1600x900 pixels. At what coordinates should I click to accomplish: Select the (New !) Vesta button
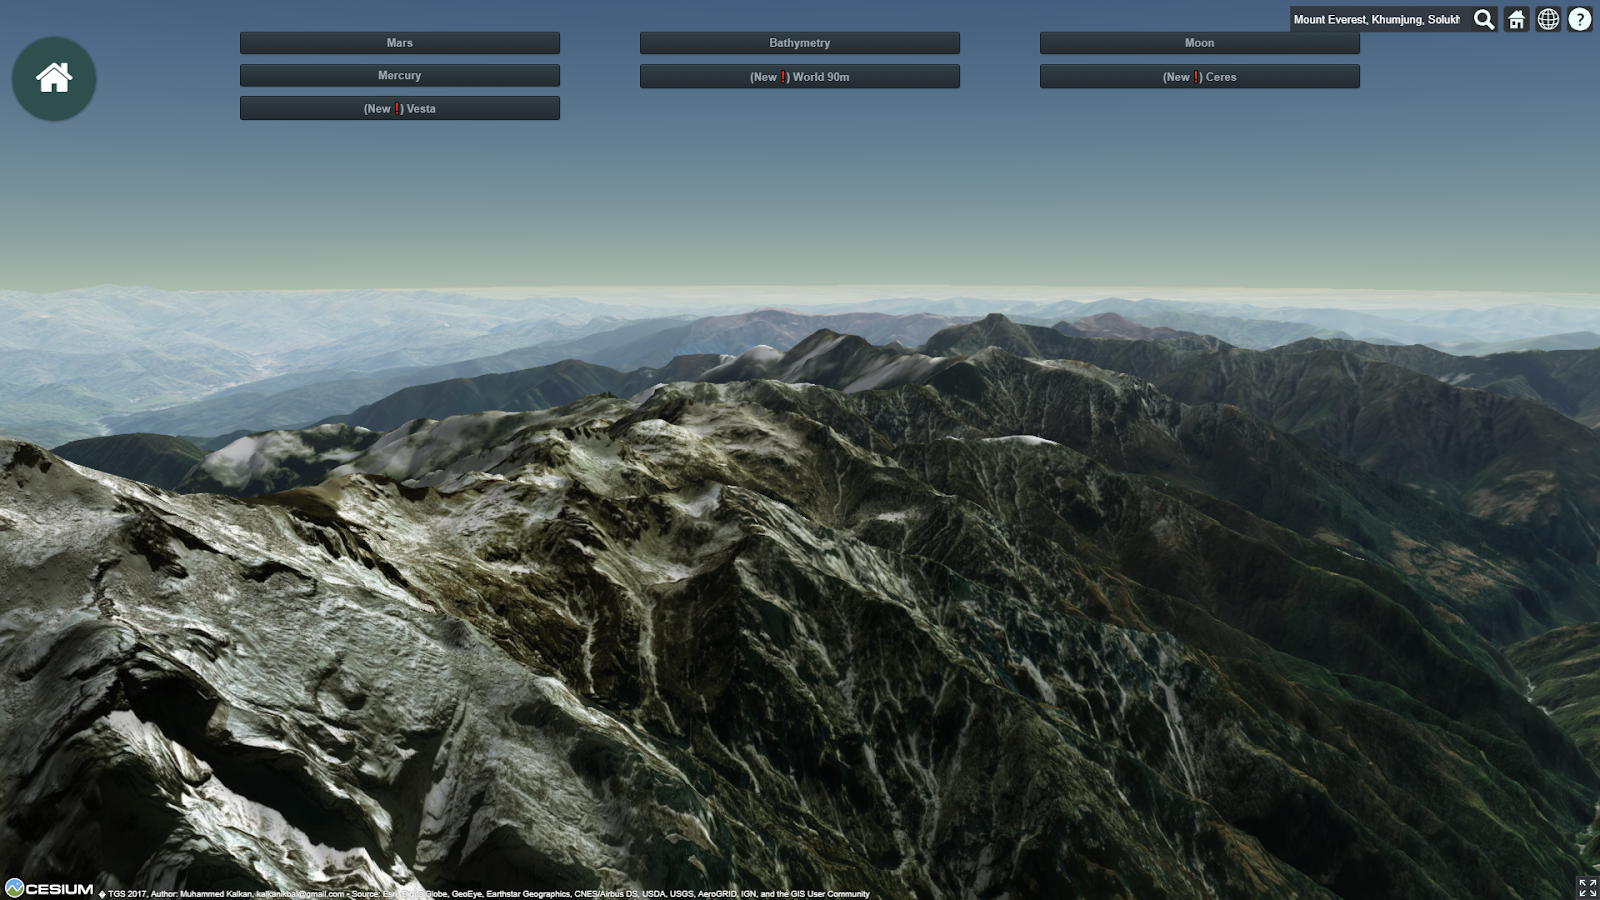click(400, 109)
